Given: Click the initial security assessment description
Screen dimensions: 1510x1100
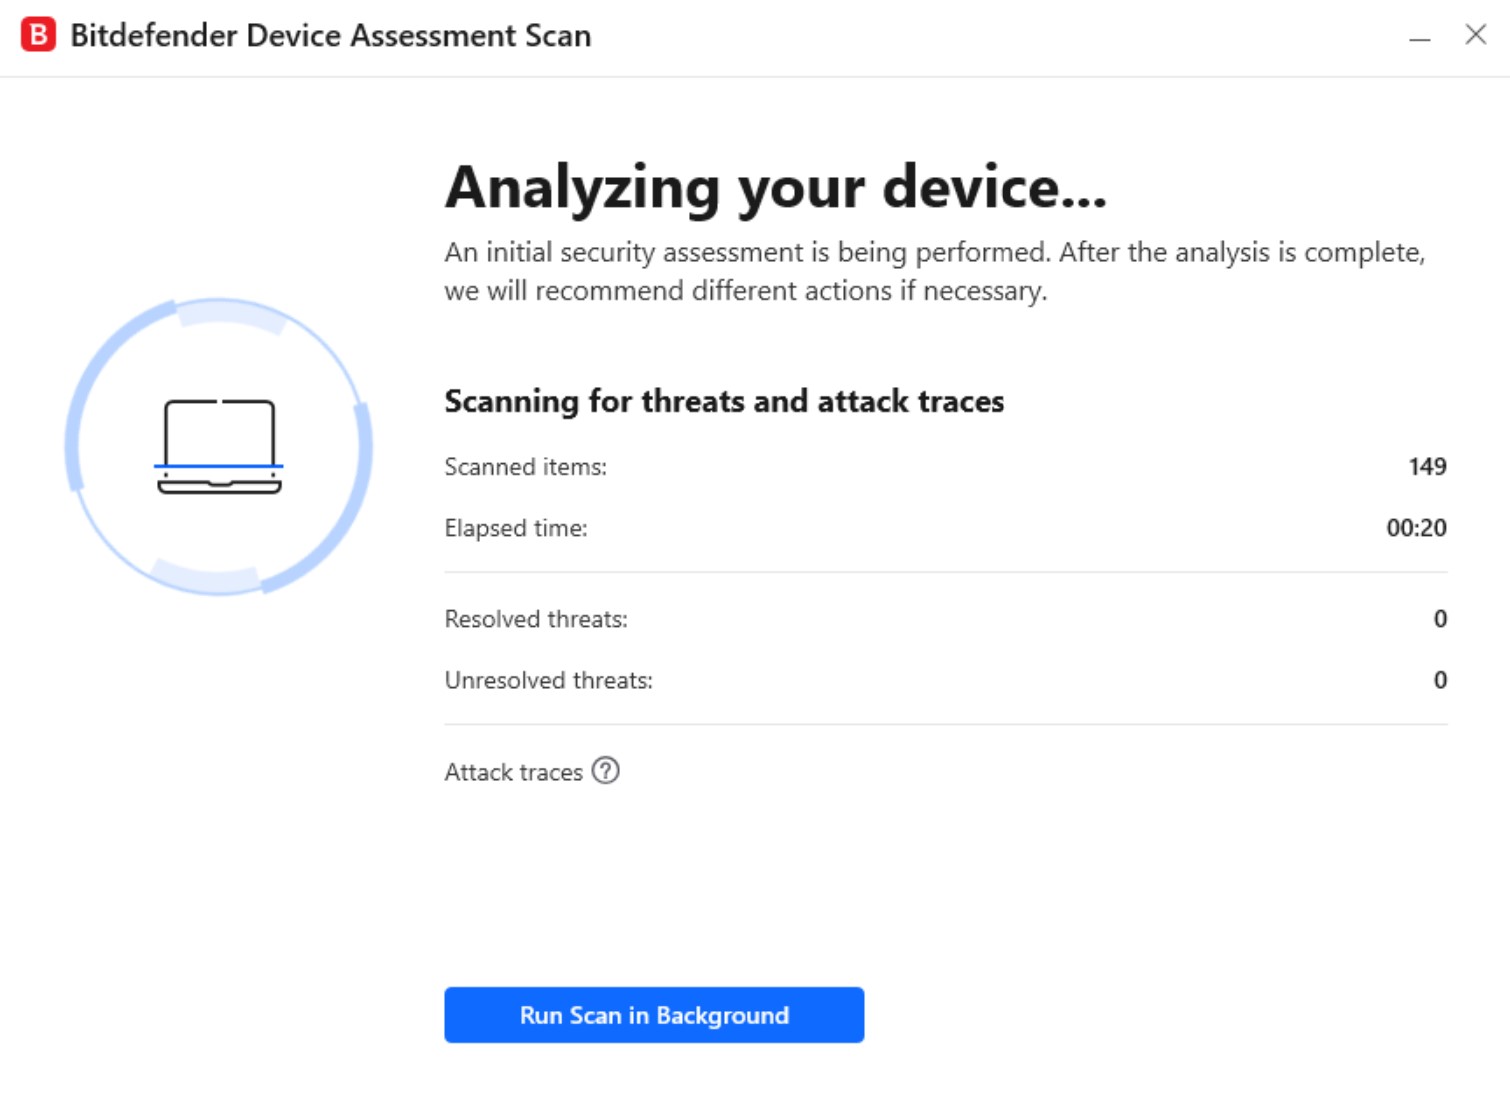Looking at the screenshot, I should [935, 271].
